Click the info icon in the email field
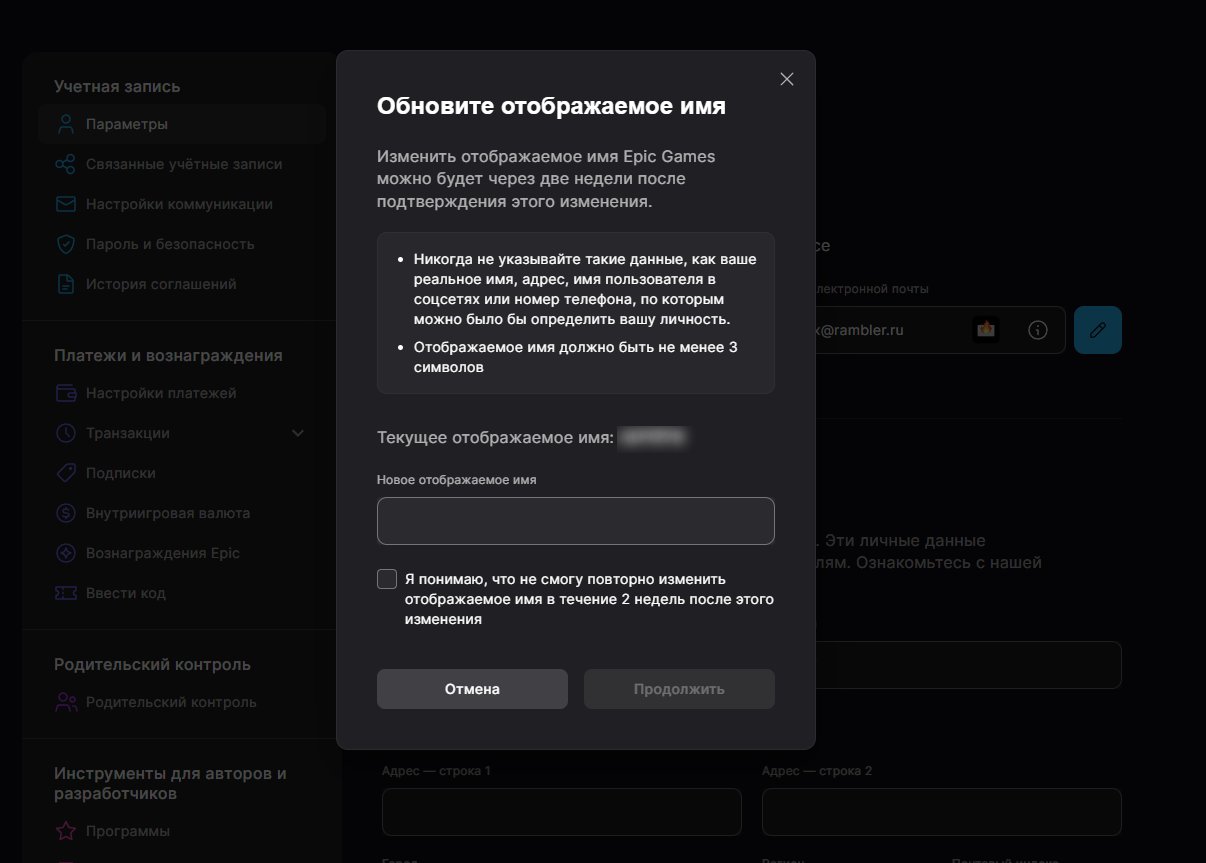 click(1038, 330)
